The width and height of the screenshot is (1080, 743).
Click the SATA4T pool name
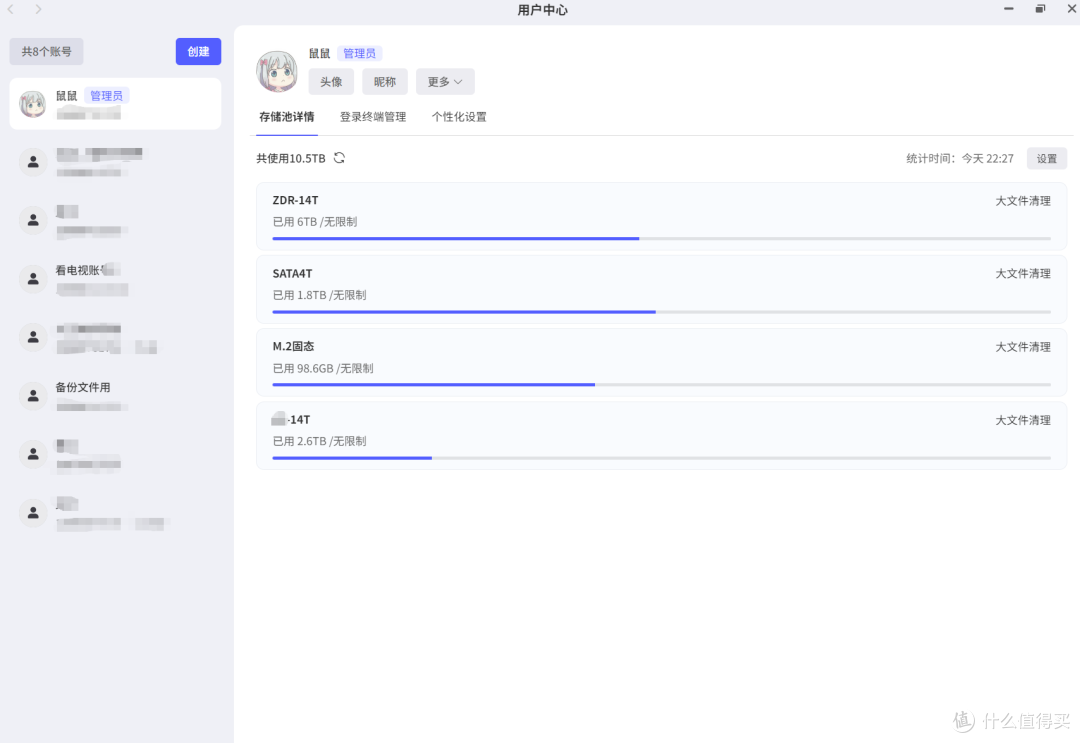[x=292, y=273]
